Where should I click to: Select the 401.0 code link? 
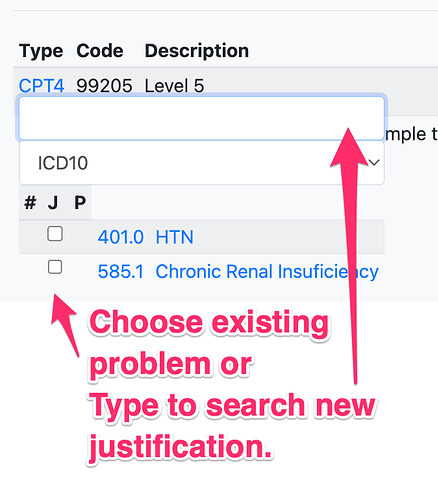121,237
